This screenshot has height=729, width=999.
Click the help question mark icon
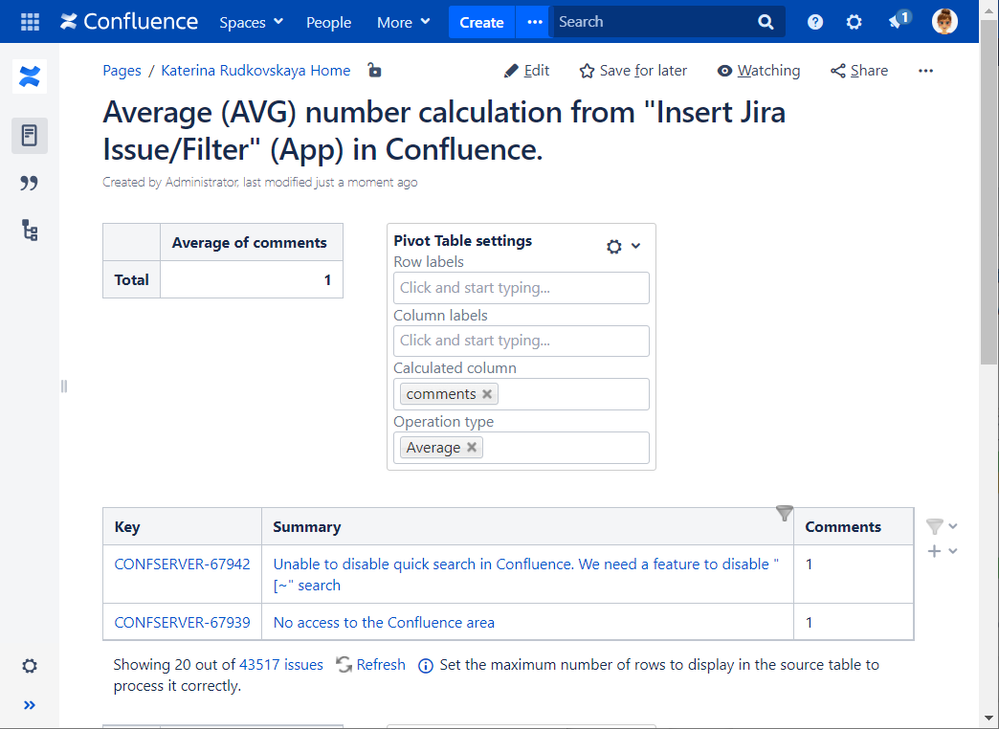coord(815,22)
